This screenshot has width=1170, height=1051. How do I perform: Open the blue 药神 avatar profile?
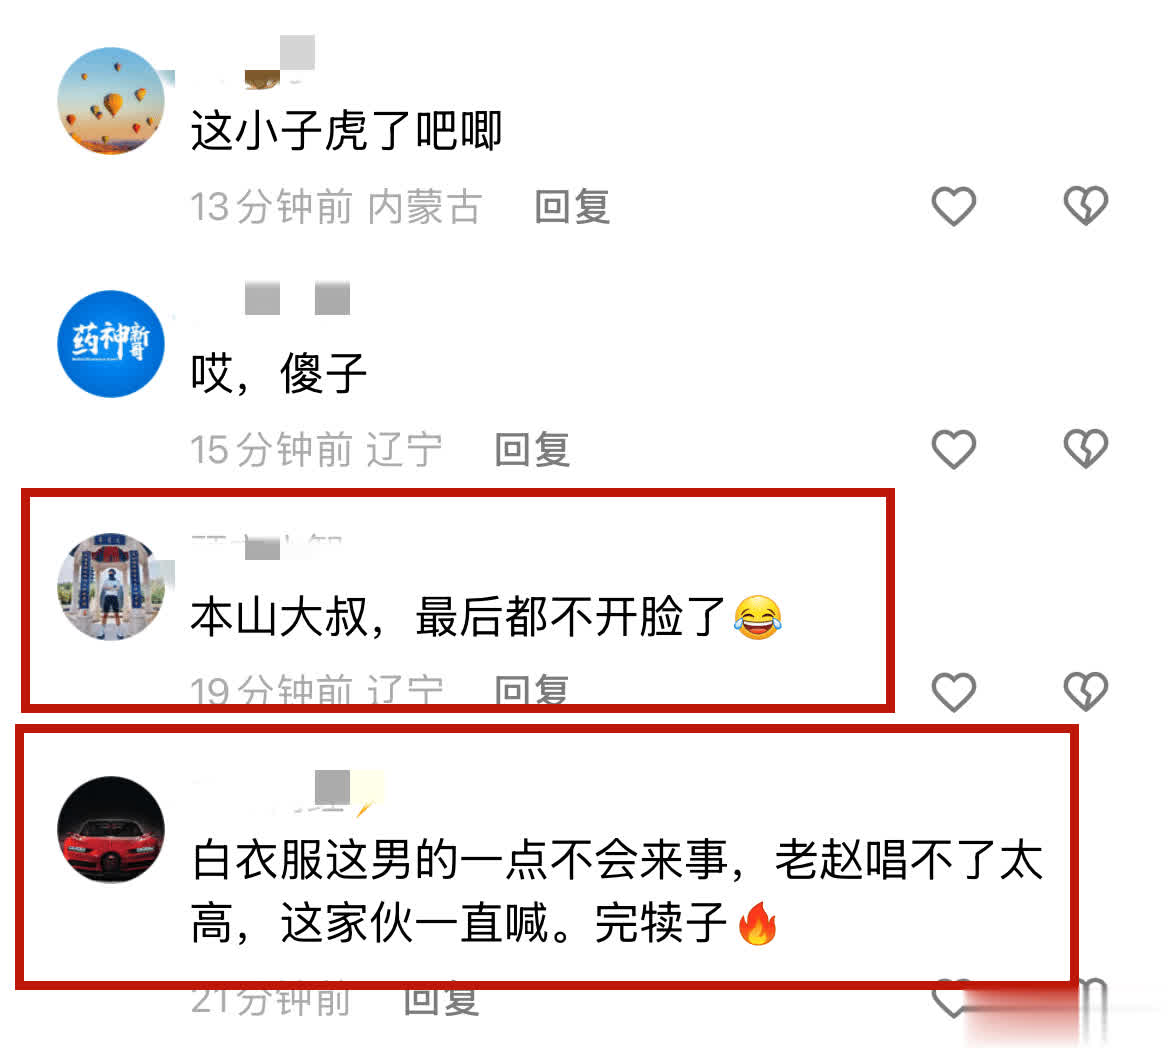click(x=111, y=344)
